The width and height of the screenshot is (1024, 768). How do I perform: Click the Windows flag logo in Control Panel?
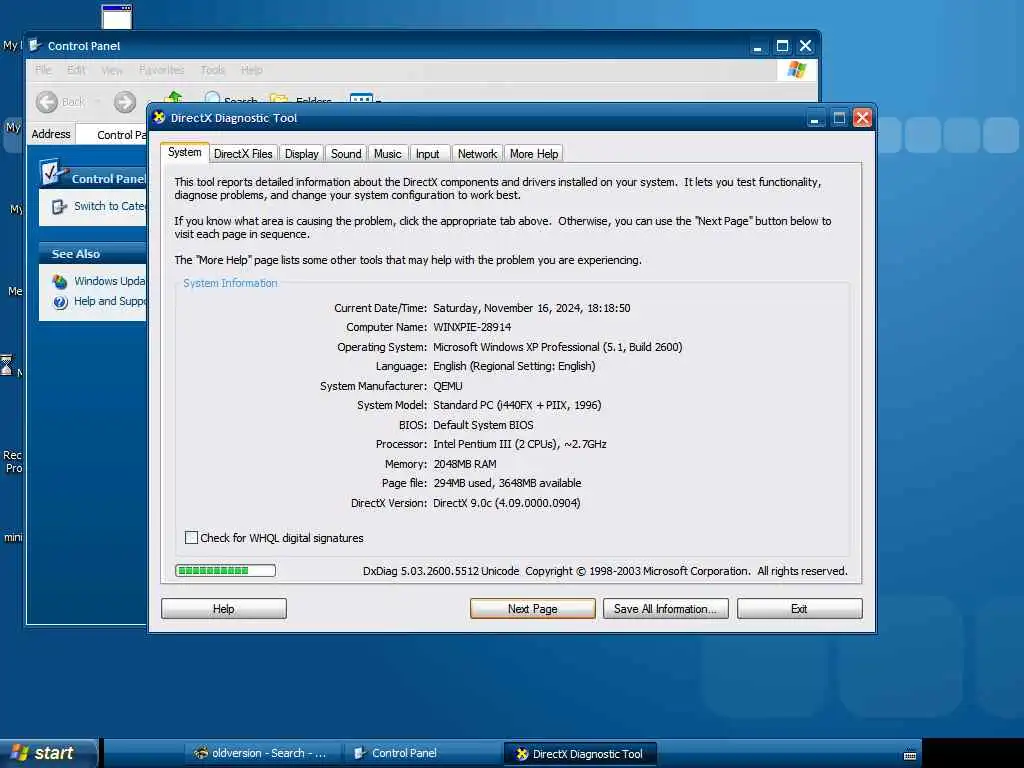797,70
